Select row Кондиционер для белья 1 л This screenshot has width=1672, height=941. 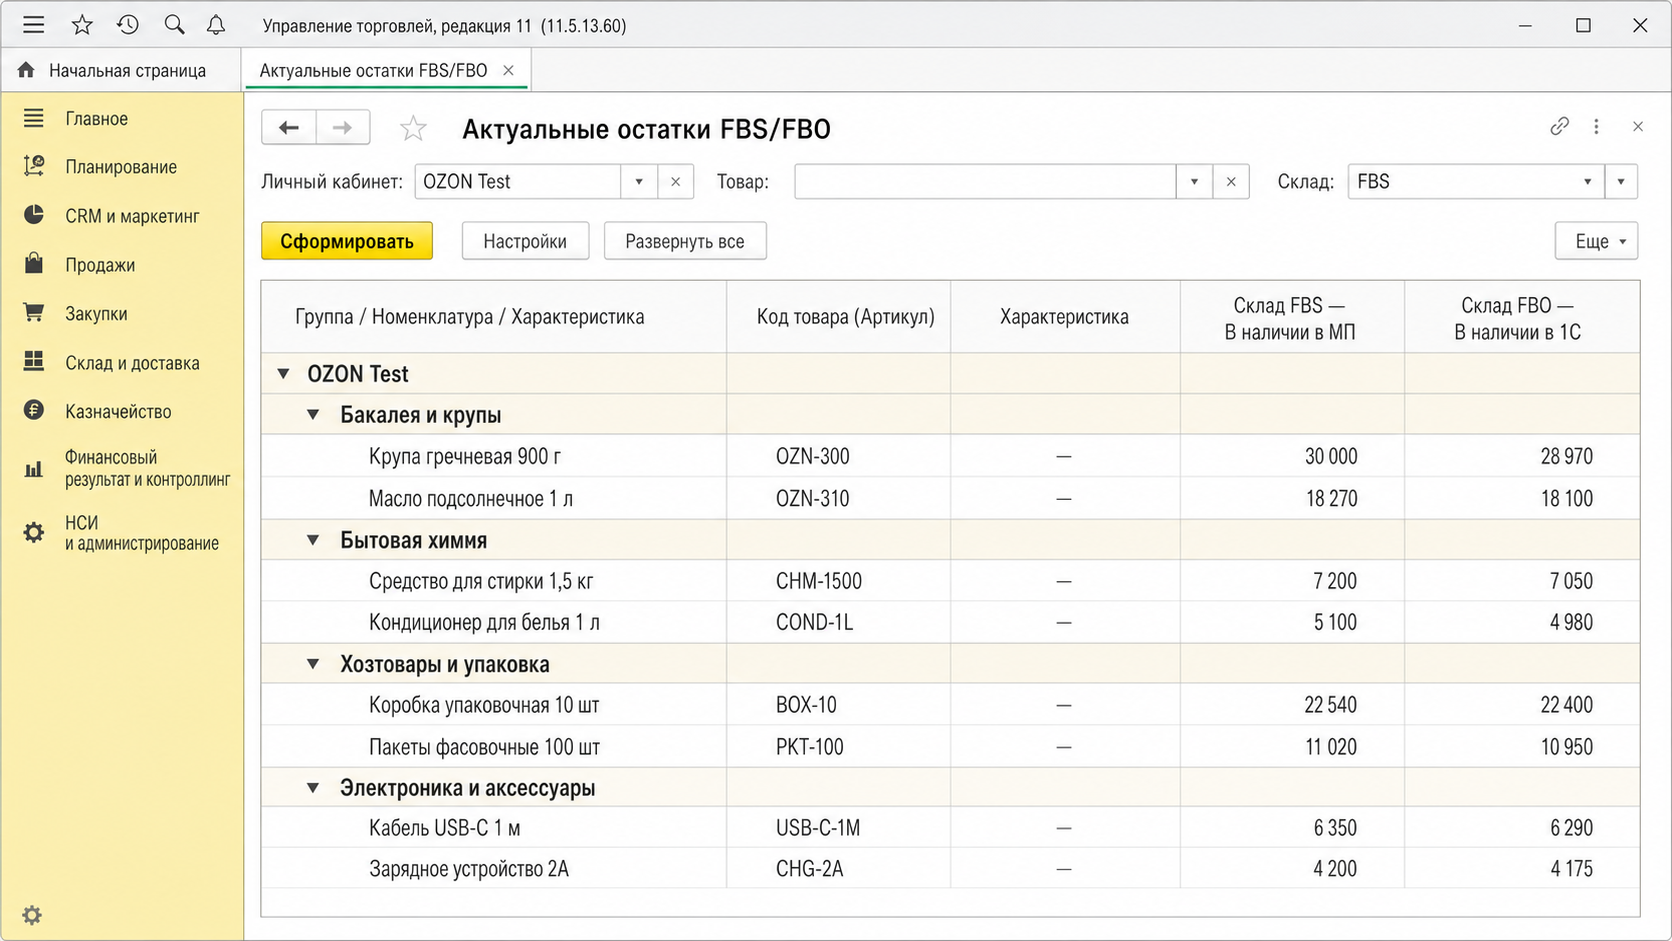click(950, 622)
